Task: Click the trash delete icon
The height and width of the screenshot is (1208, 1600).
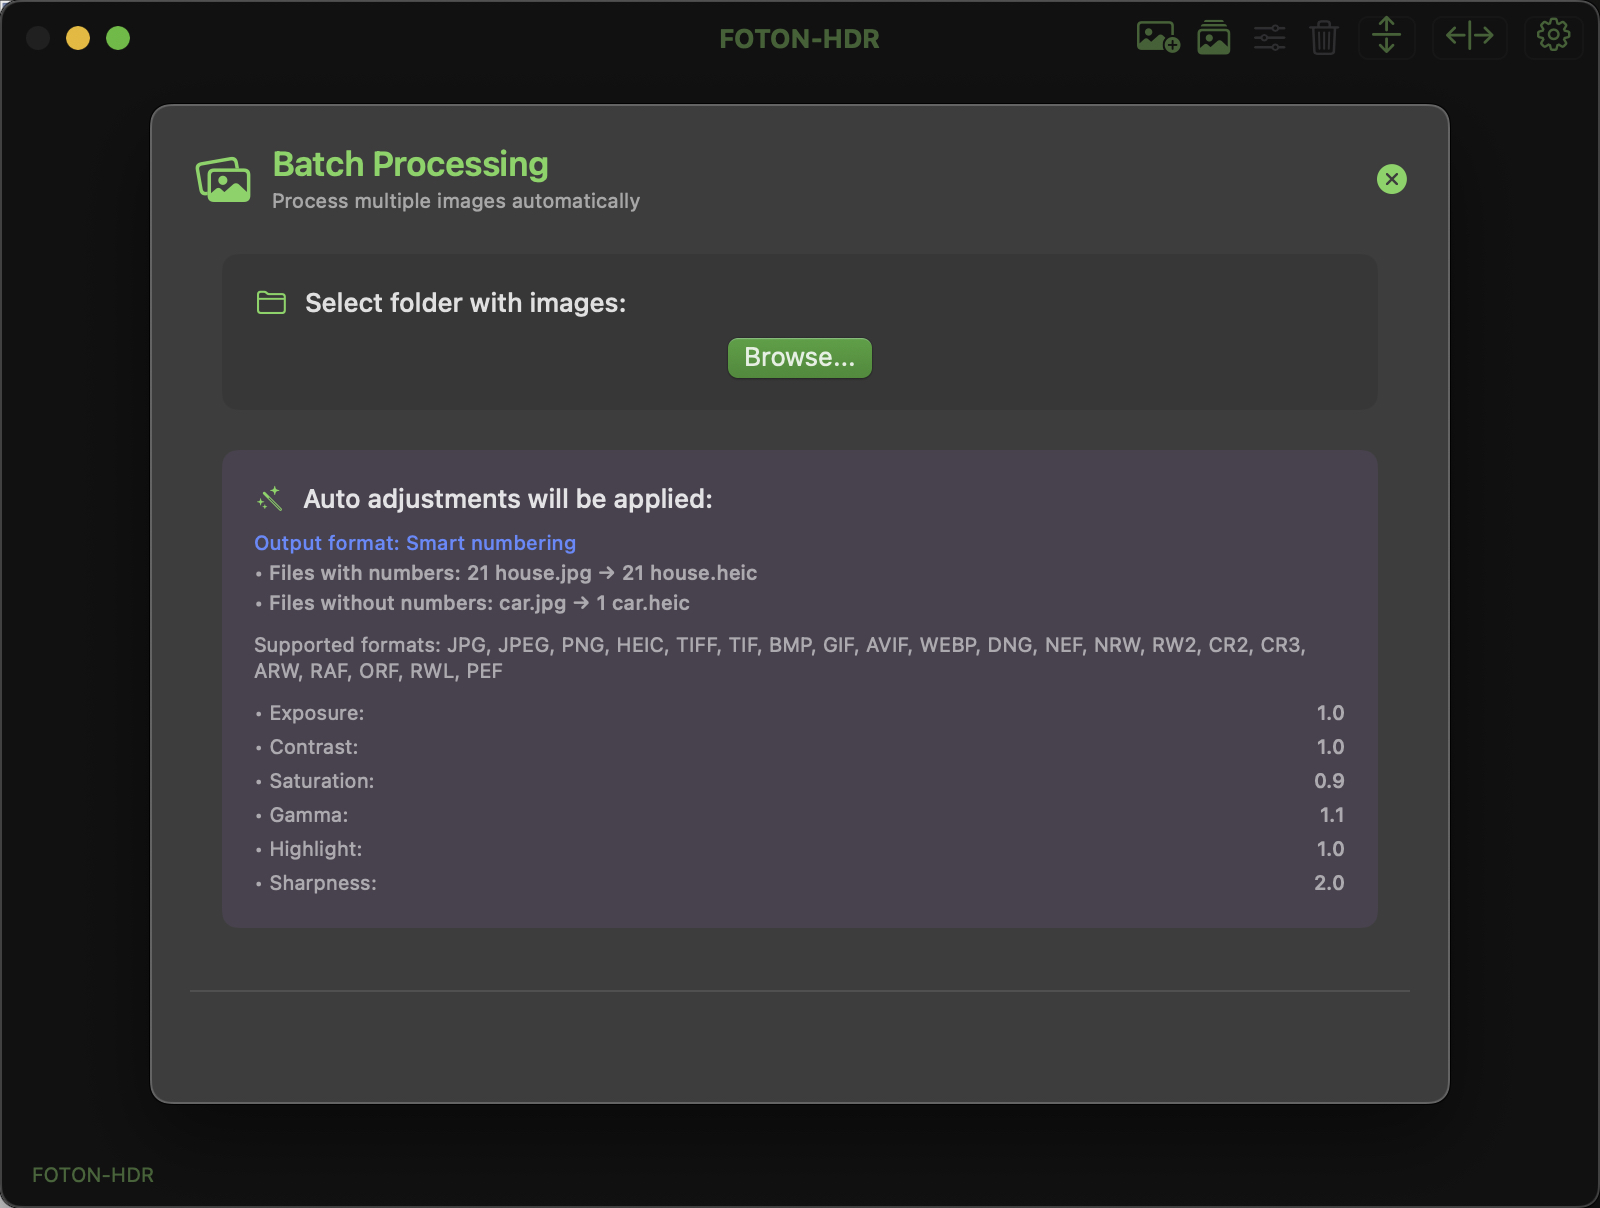Action: (1324, 38)
